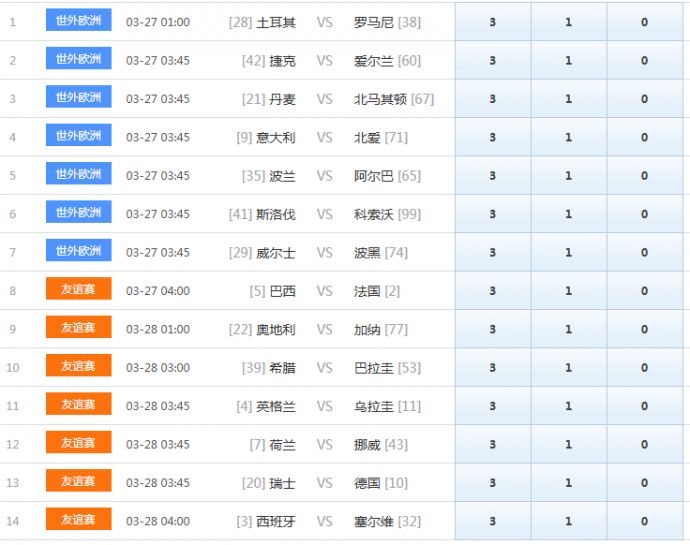690x545 pixels.
Task: Open away team 科索沃 link
Action: coord(374,214)
